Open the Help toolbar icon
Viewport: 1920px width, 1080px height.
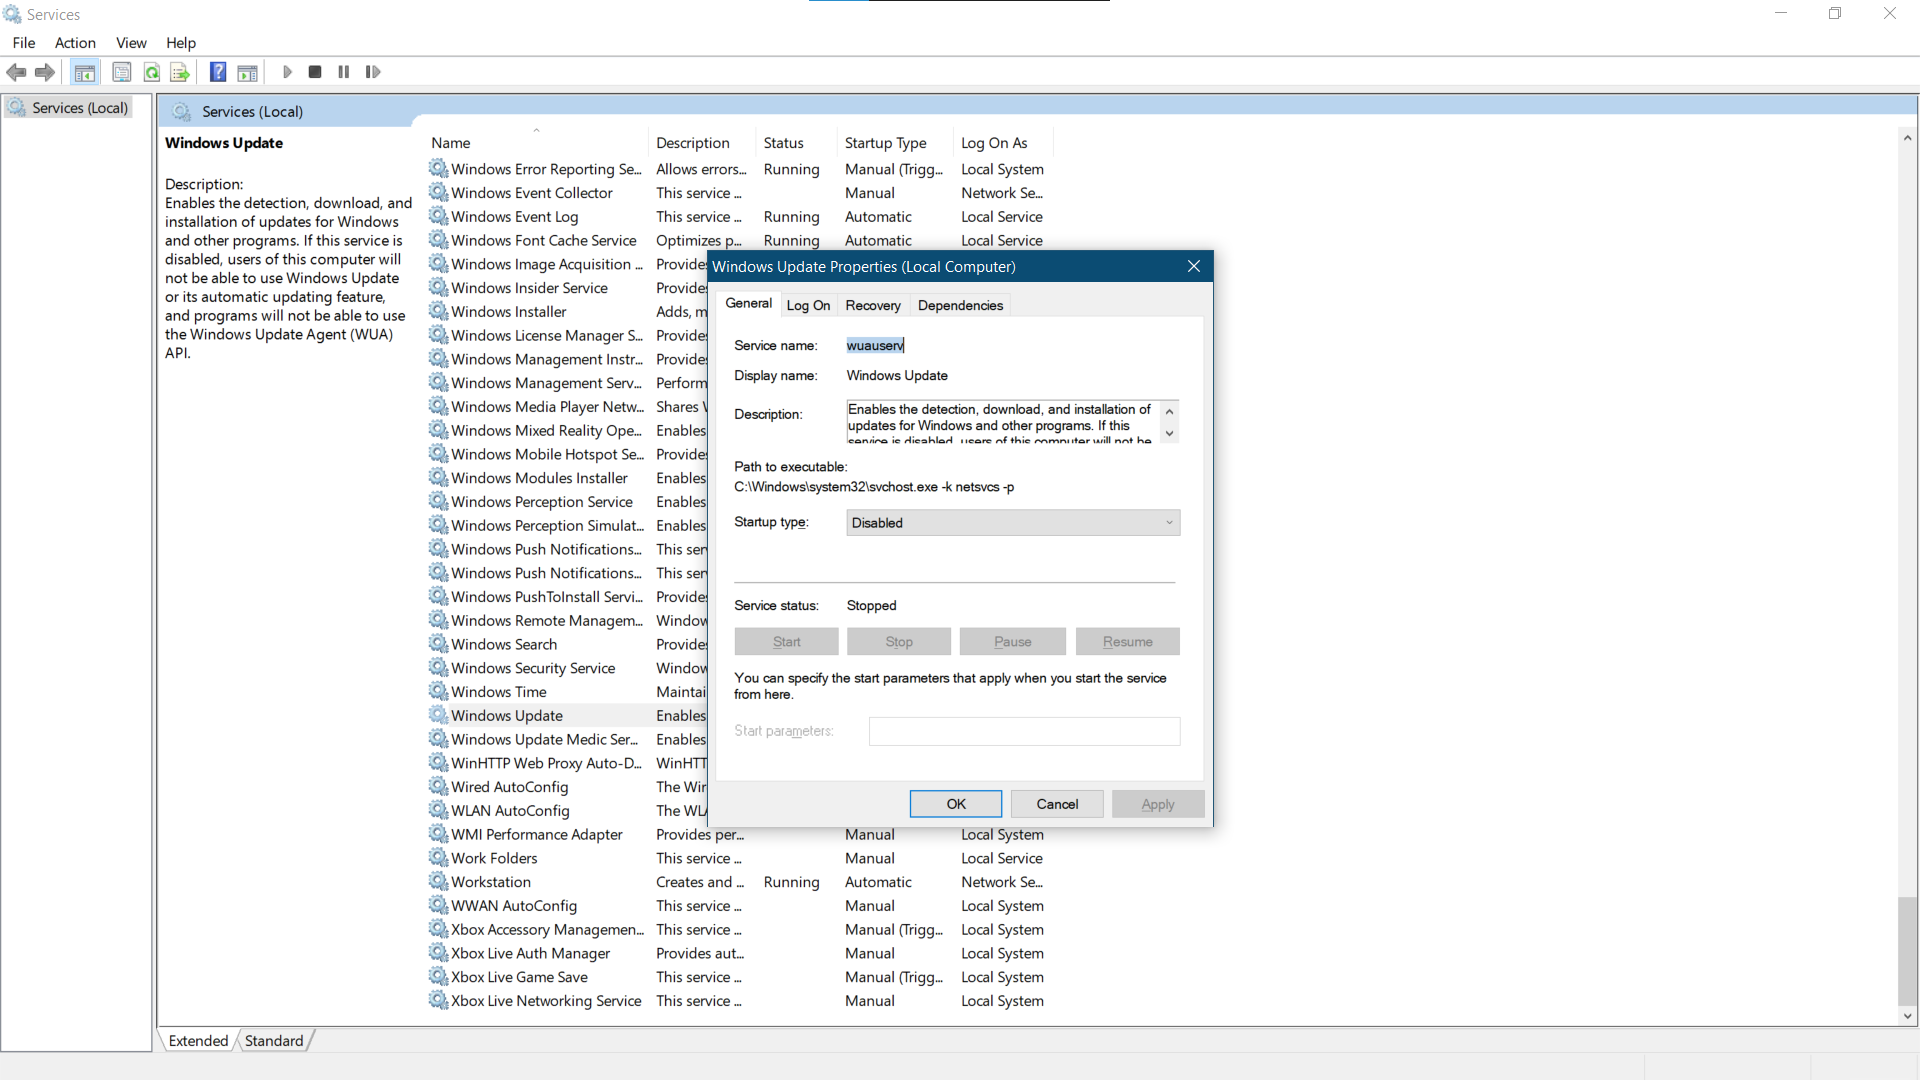(217, 72)
